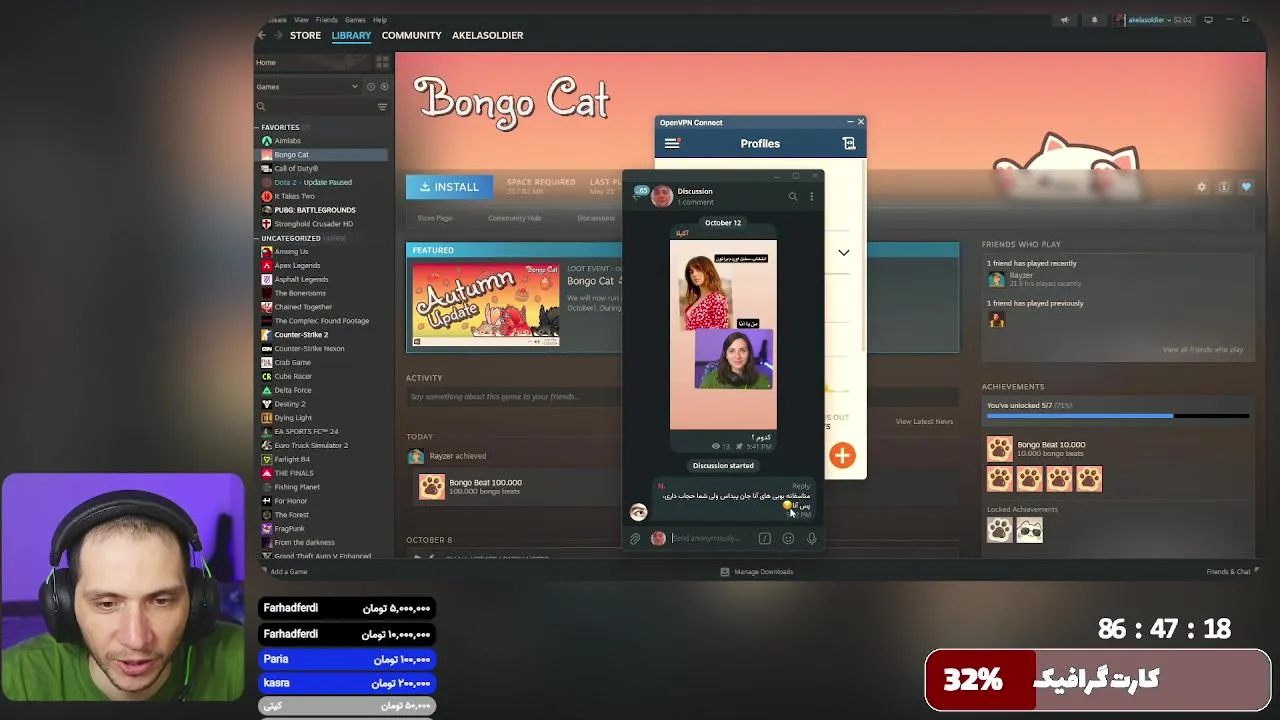The image size is (1280, 720).
Task: Click the attach file paperclip in Telegram
Action: click(x=635, y=539)
